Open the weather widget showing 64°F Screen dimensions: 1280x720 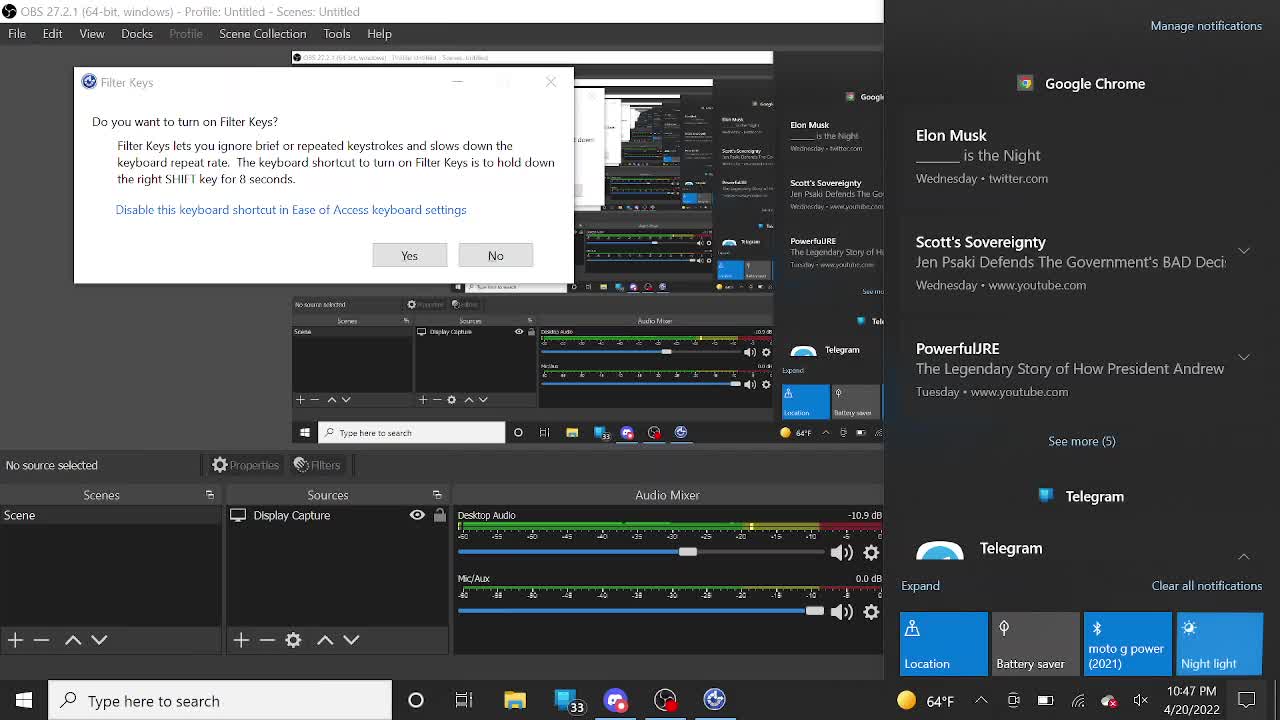[927, 700]
